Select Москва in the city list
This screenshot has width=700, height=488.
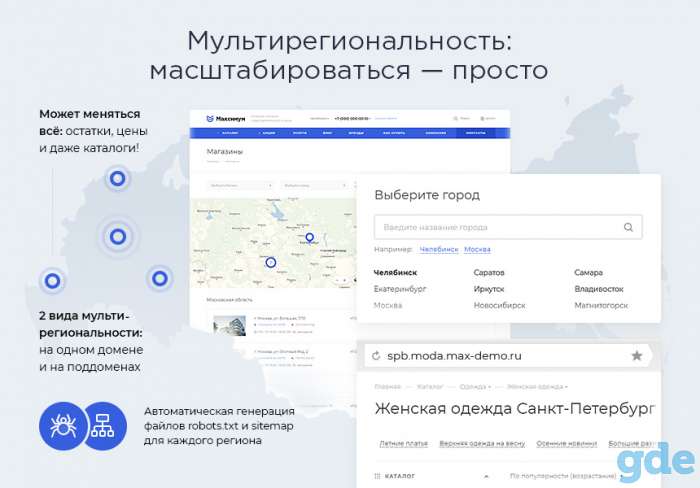pyautogui.click(x=388, y=305)
